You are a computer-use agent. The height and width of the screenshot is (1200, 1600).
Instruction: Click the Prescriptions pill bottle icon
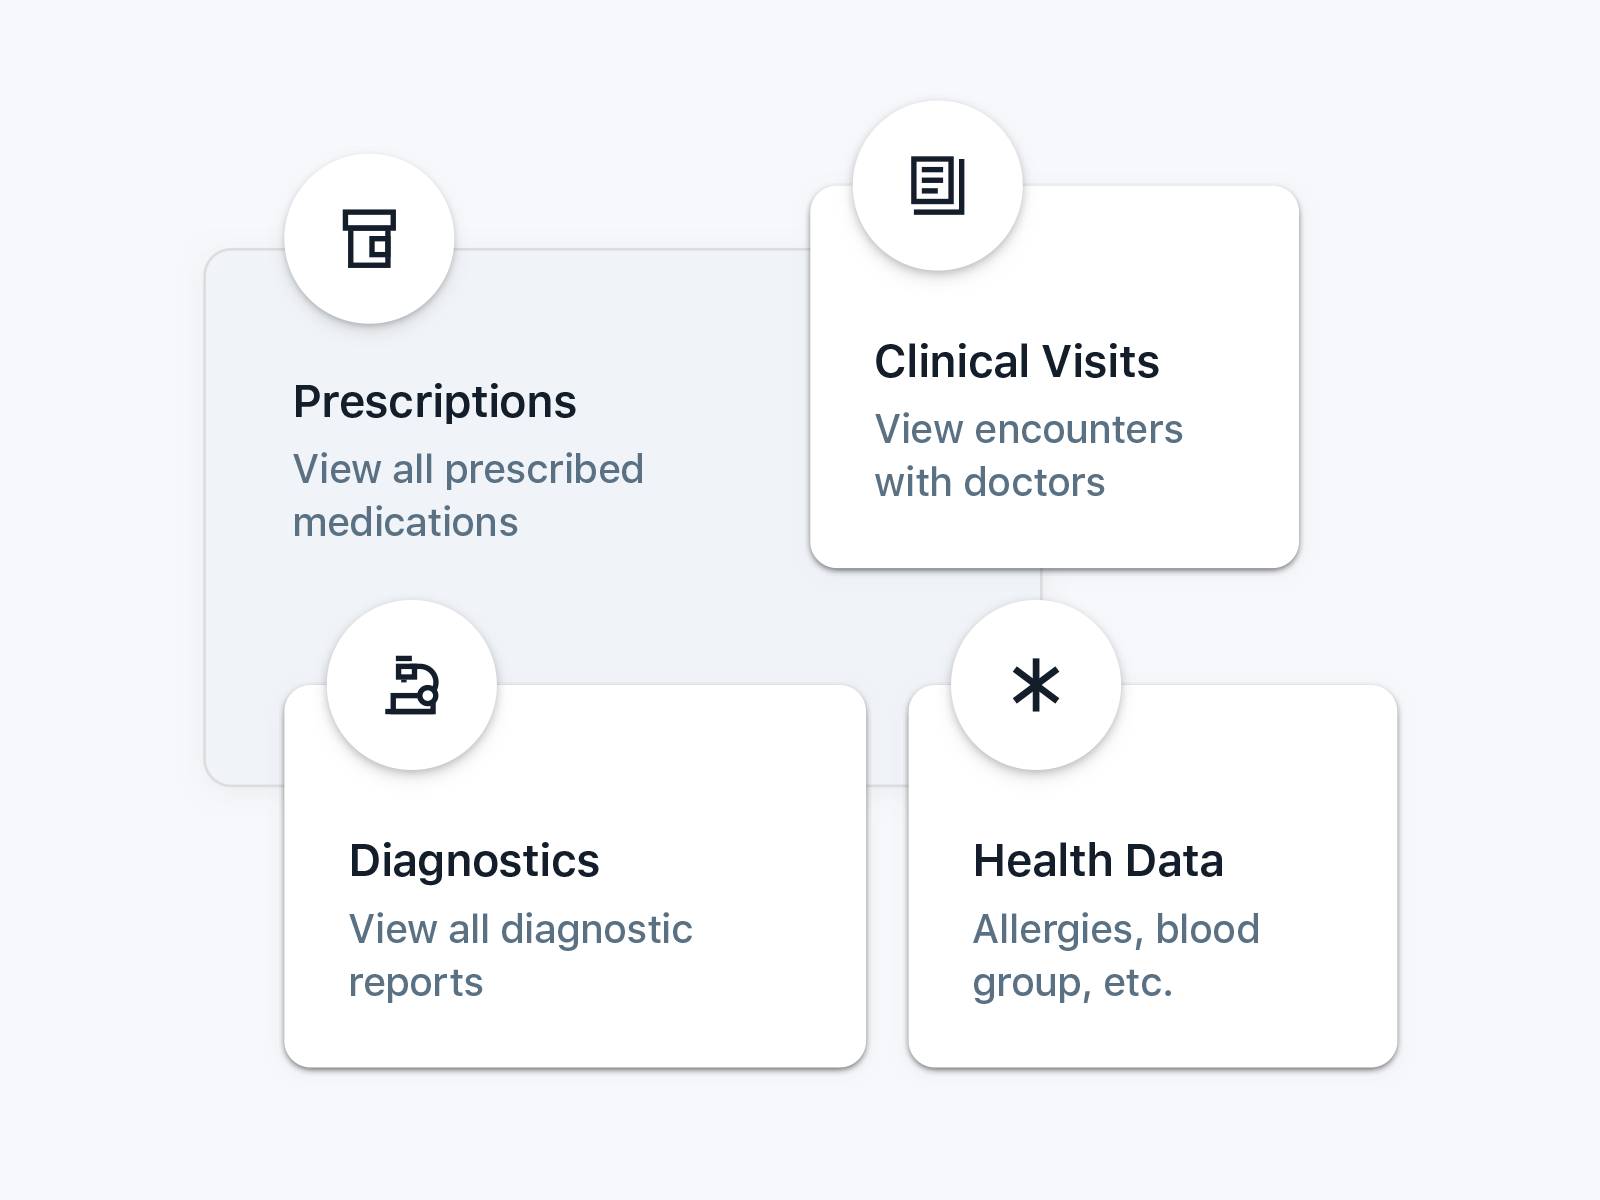pos(369,239)
